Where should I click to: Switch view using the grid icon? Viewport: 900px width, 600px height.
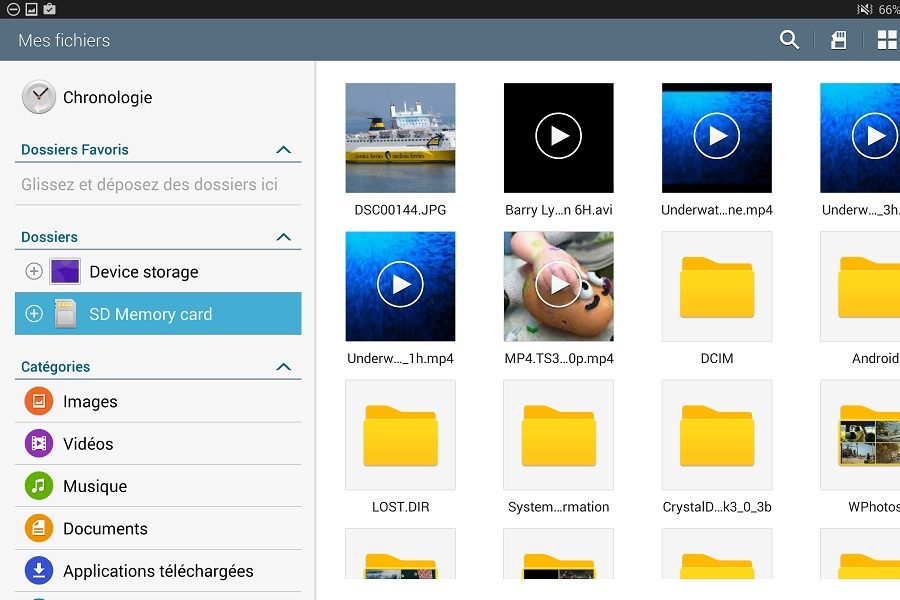[x=888, y=40]
